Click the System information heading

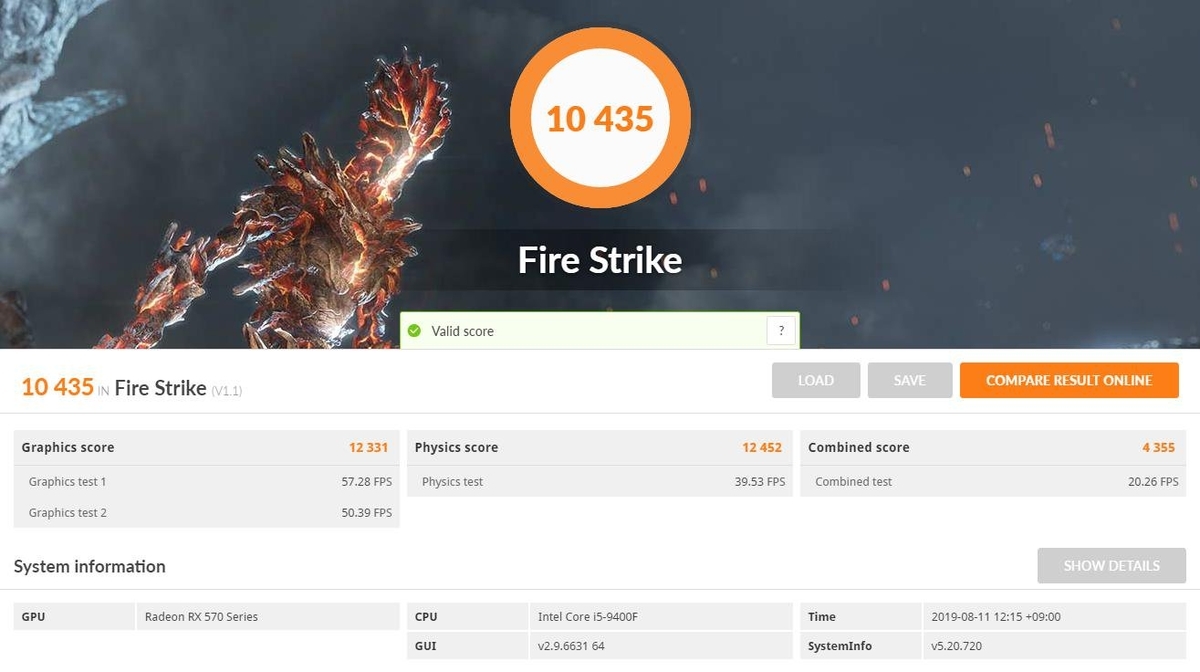(x=89, y=566)
